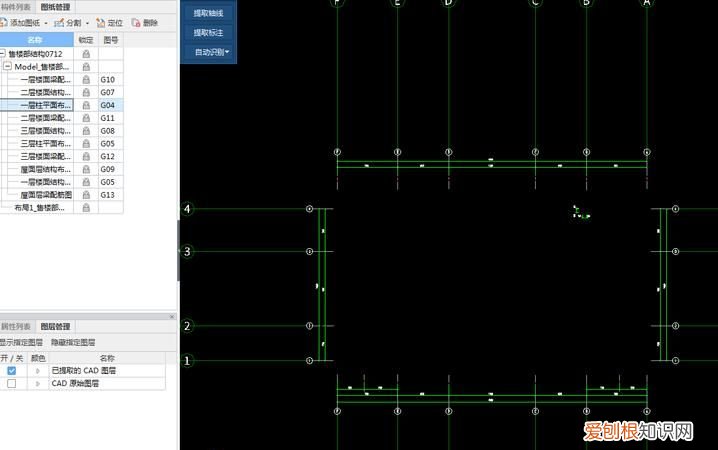The height and width of the screenshot is (450, 718).
Task: Click the lock icon in the G10 row
Action: point(87,79)
